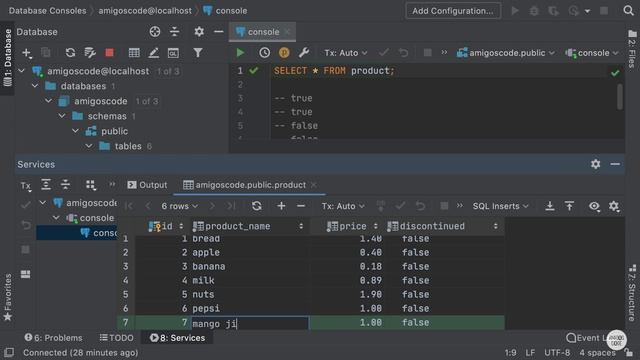Image resolution: width=640 pixels, height=360 pixels.
Task: Open 6: Problems in the status bar
Action: click(53, 338)
